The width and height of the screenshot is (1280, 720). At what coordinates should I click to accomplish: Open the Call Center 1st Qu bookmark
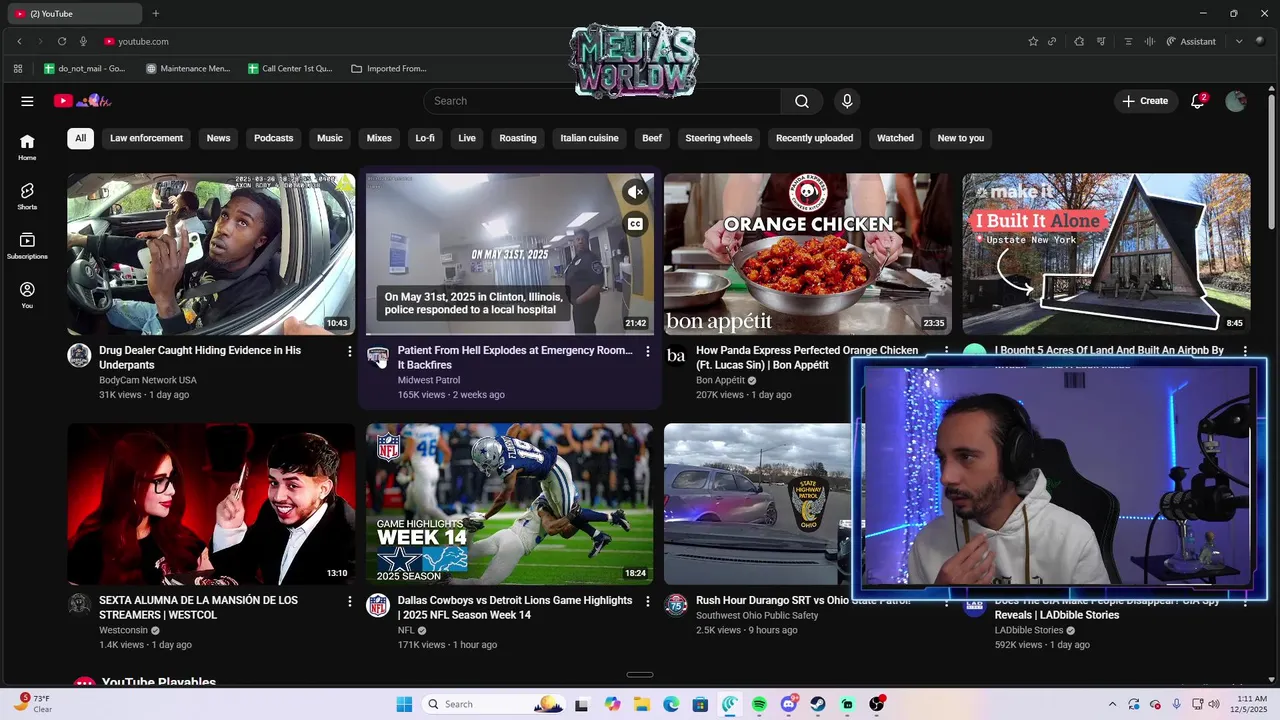pos(290,69)
